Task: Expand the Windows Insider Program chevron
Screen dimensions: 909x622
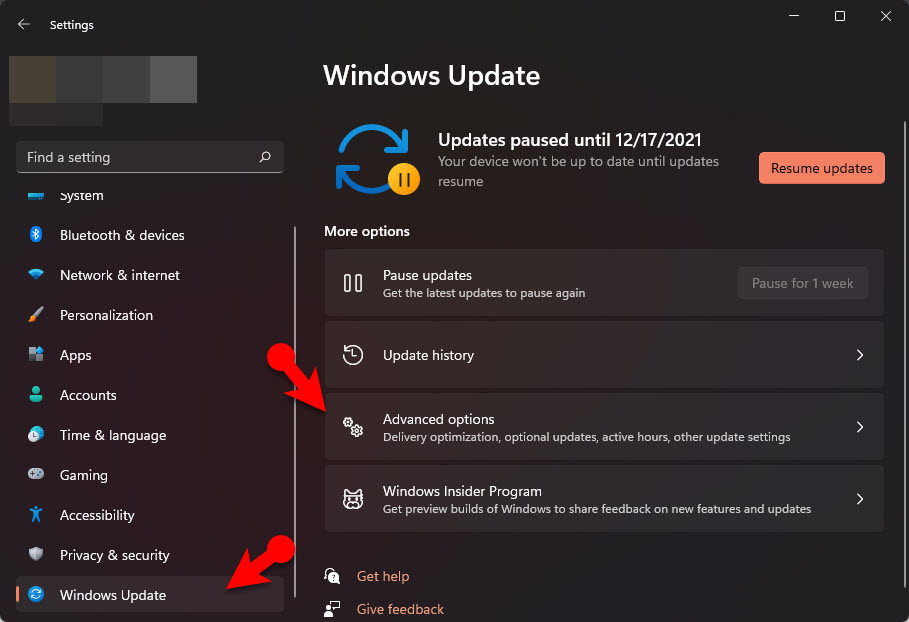Action: pyautogui.click(x=859, y=499)
